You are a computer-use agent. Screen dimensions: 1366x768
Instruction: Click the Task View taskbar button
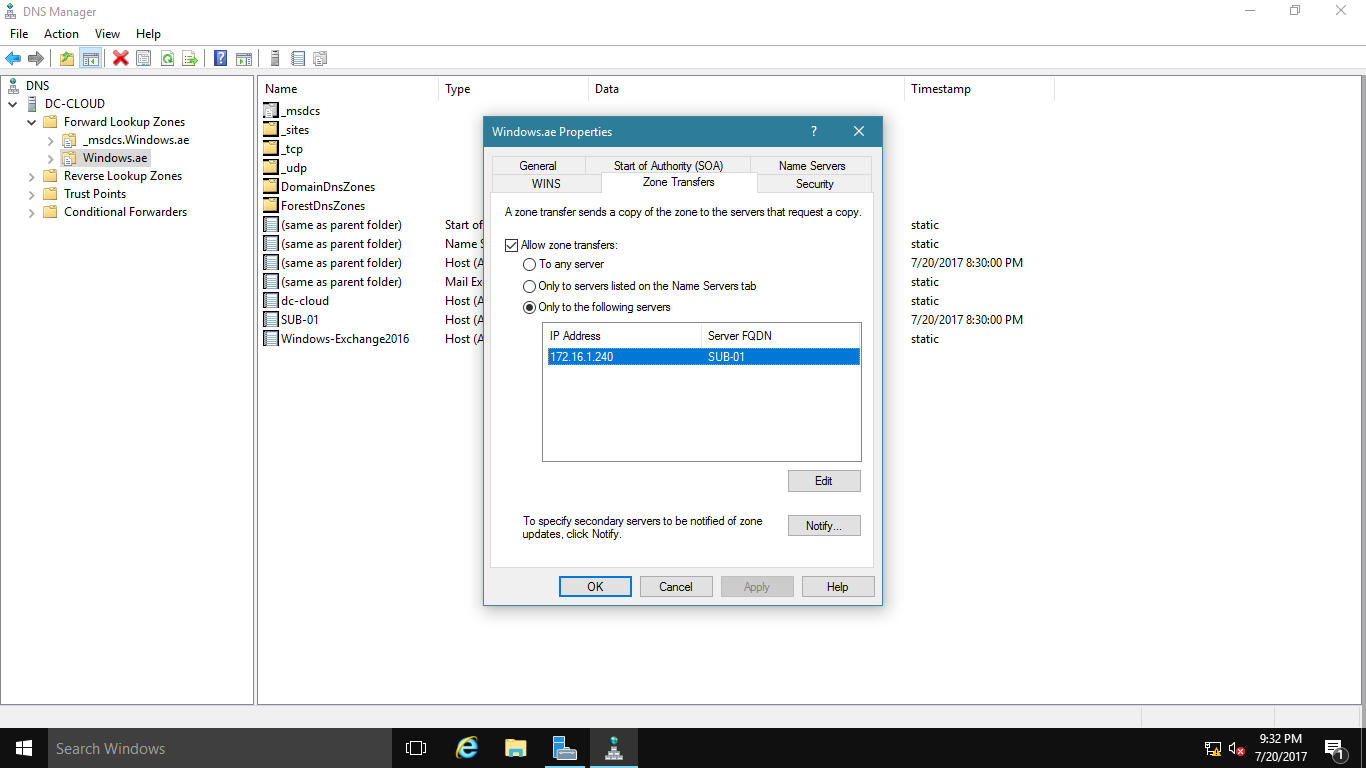416,748
